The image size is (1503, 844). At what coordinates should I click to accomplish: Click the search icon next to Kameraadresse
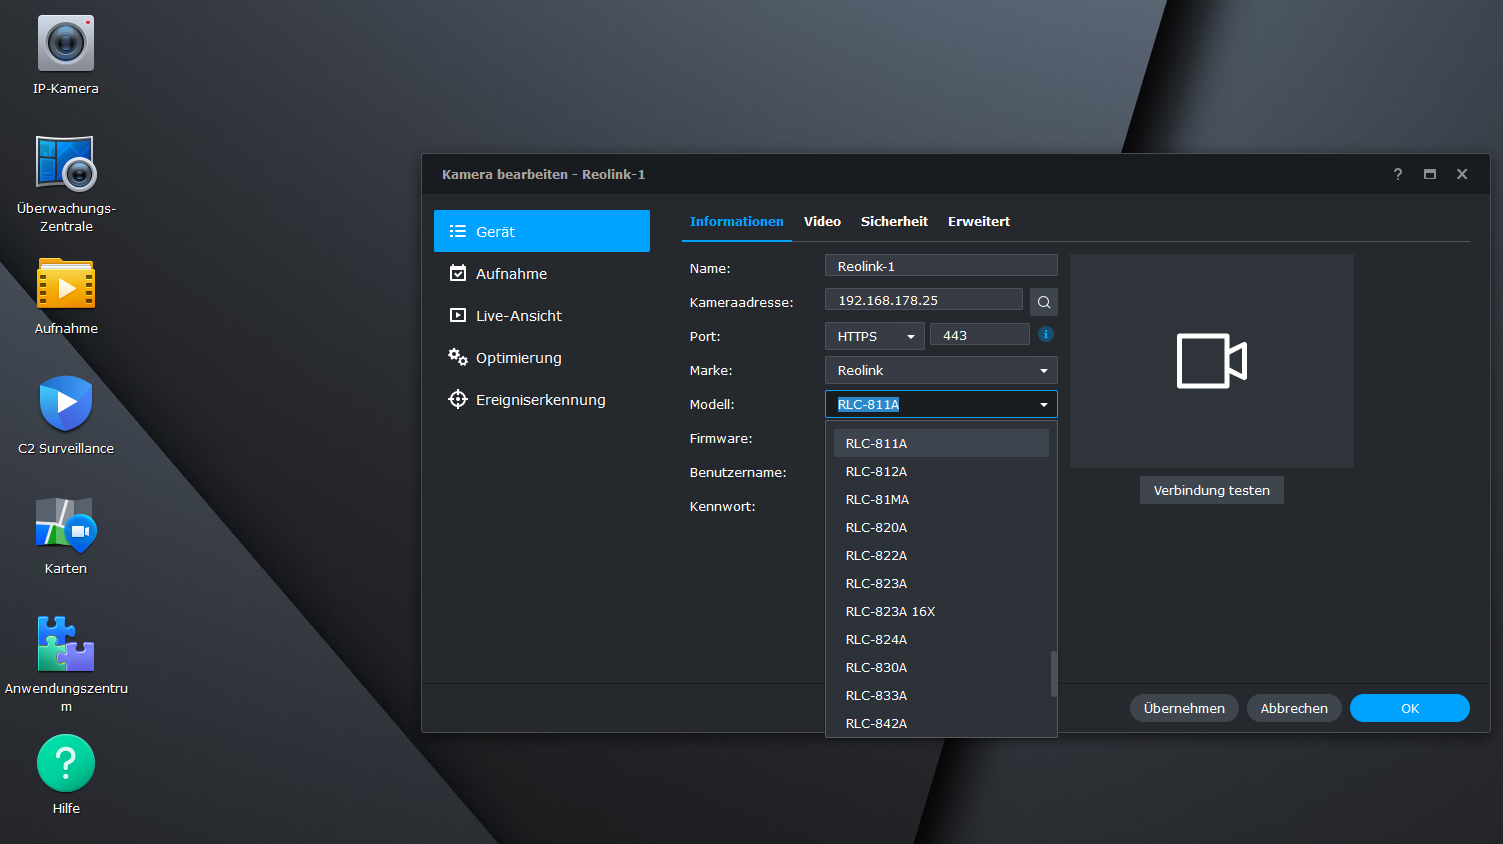(x=1044, y=302)
